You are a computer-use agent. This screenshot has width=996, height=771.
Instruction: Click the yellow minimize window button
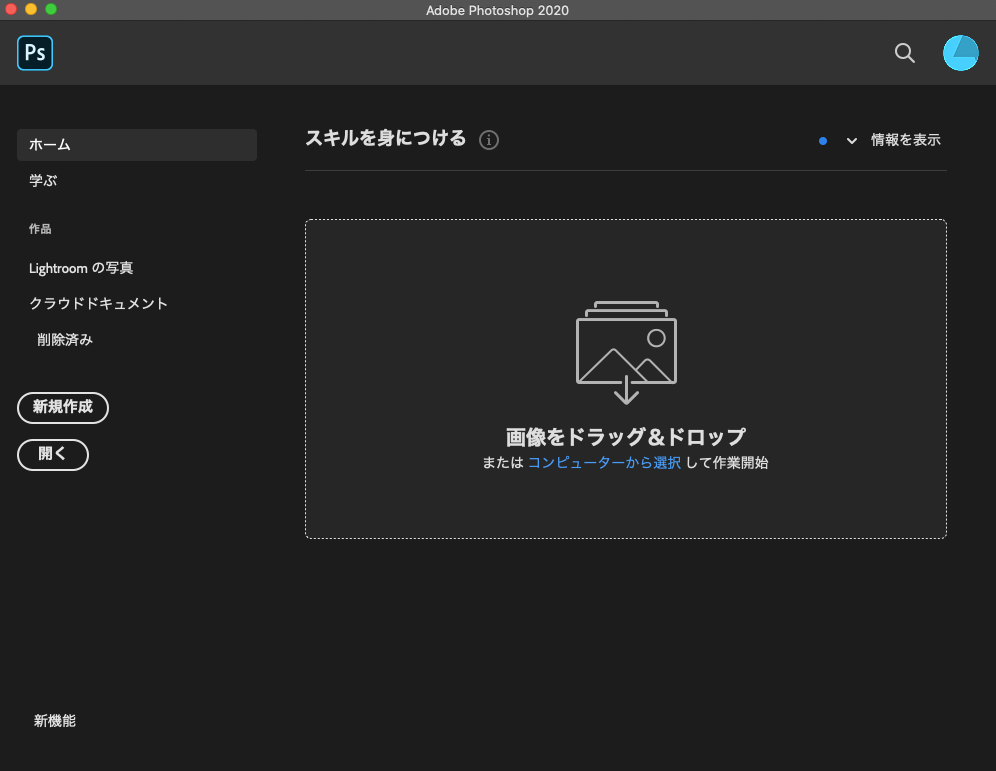pyautogui.click(x=30, y=9)
